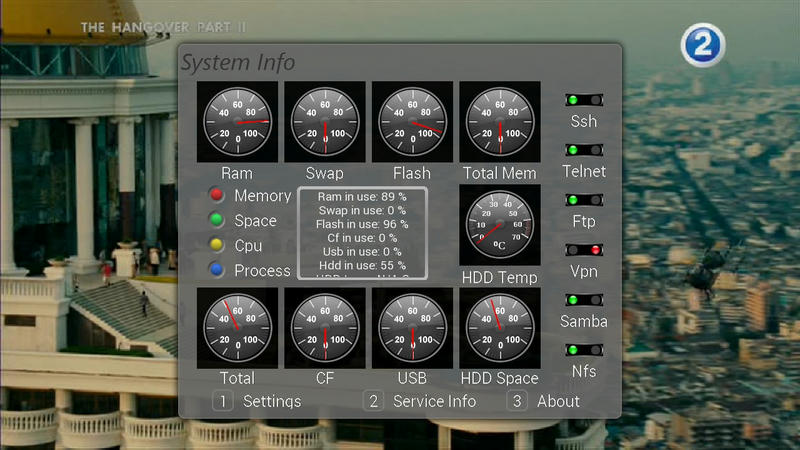Screen dimensions: 800x450
Task: Toggle the Ftp service indicator
Action: click(x=584, y=200)
